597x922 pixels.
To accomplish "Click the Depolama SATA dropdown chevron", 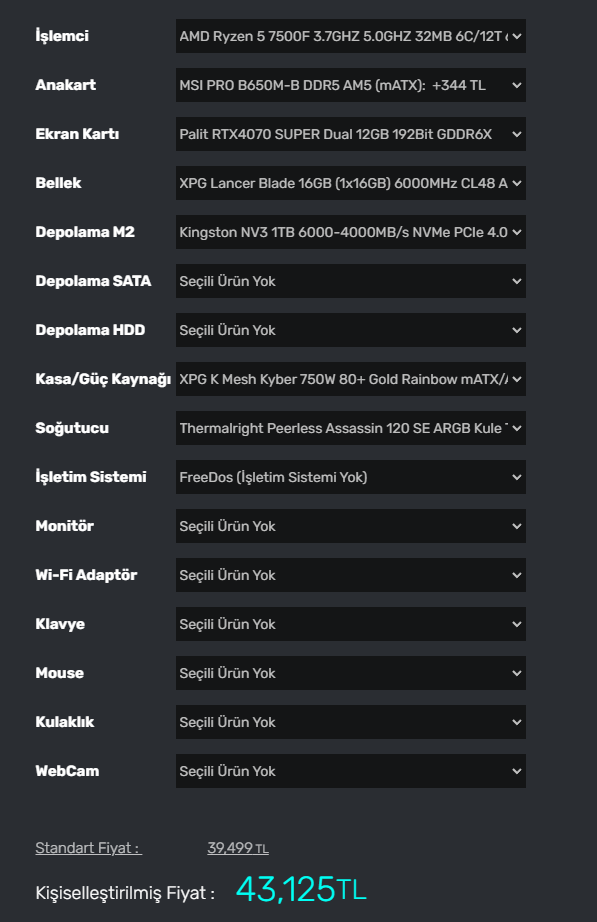I will (x=516, y=281).
